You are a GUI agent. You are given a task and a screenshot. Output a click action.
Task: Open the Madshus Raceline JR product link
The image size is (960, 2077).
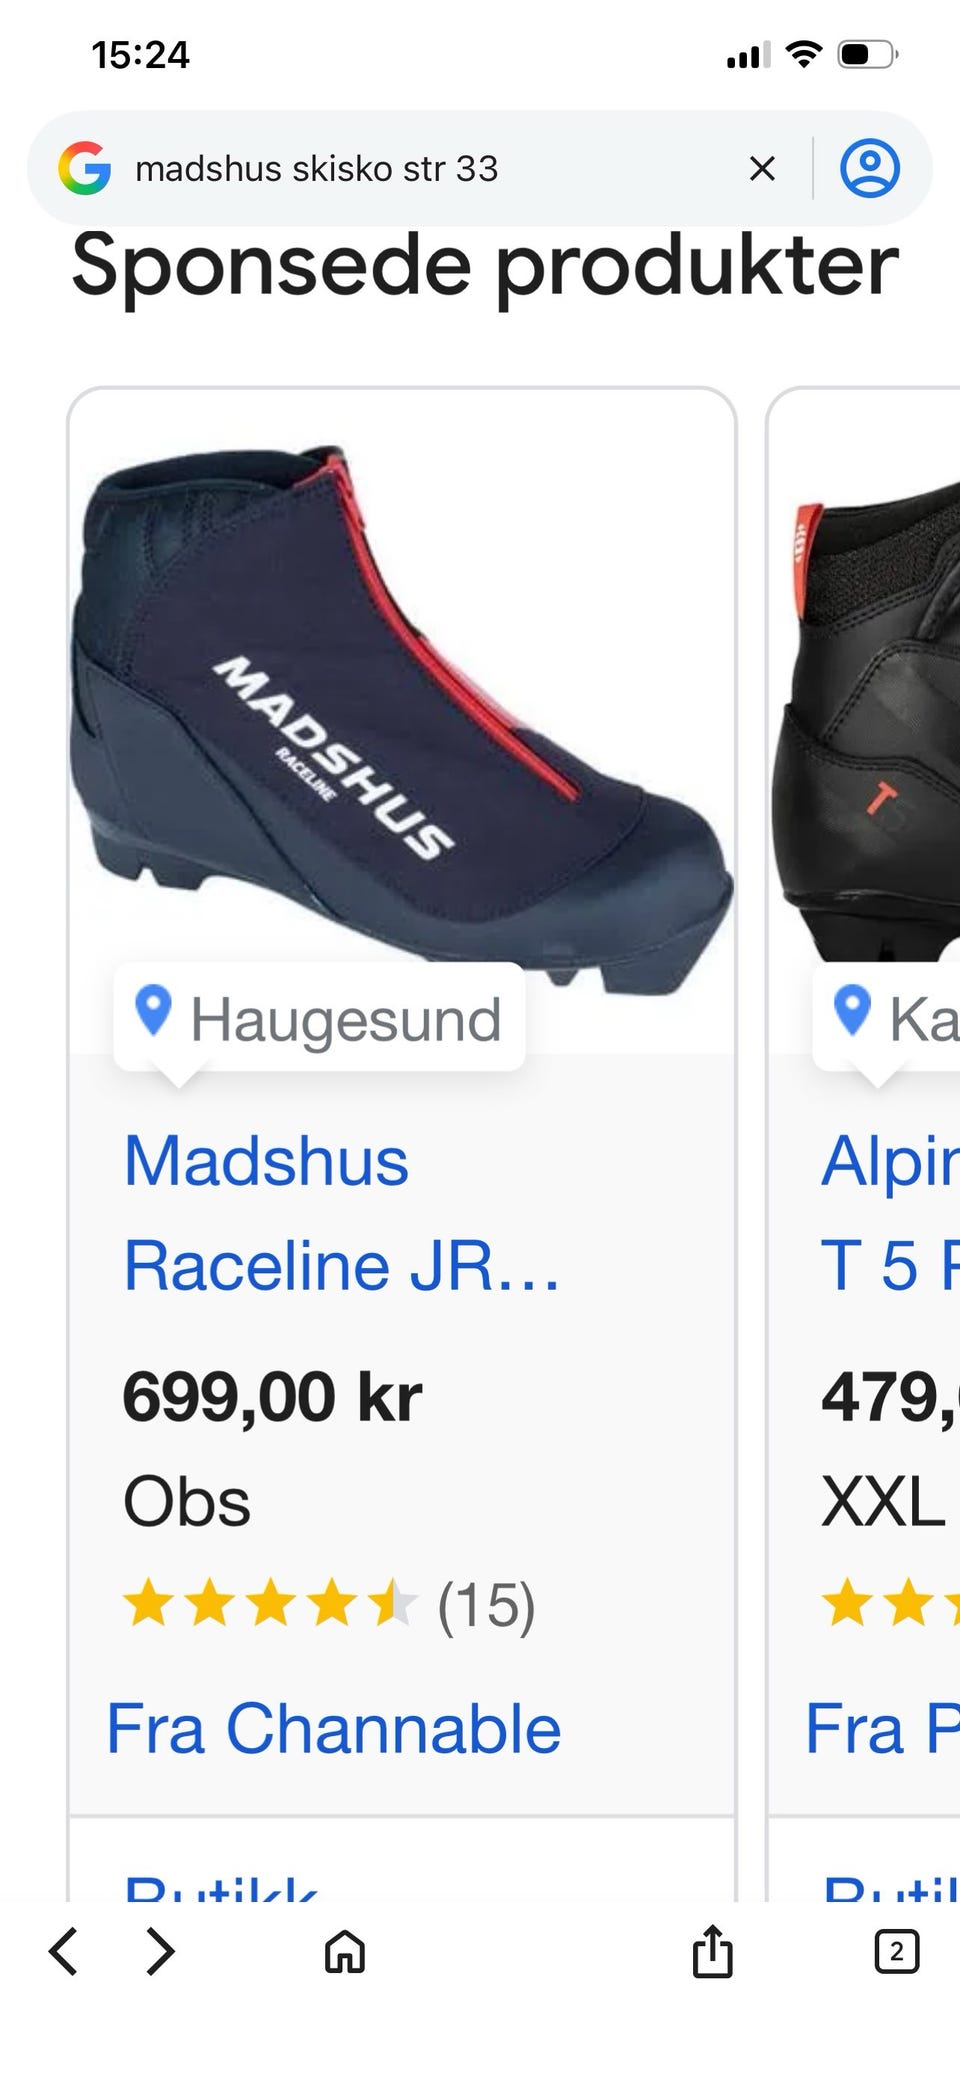coord(341,1213)
